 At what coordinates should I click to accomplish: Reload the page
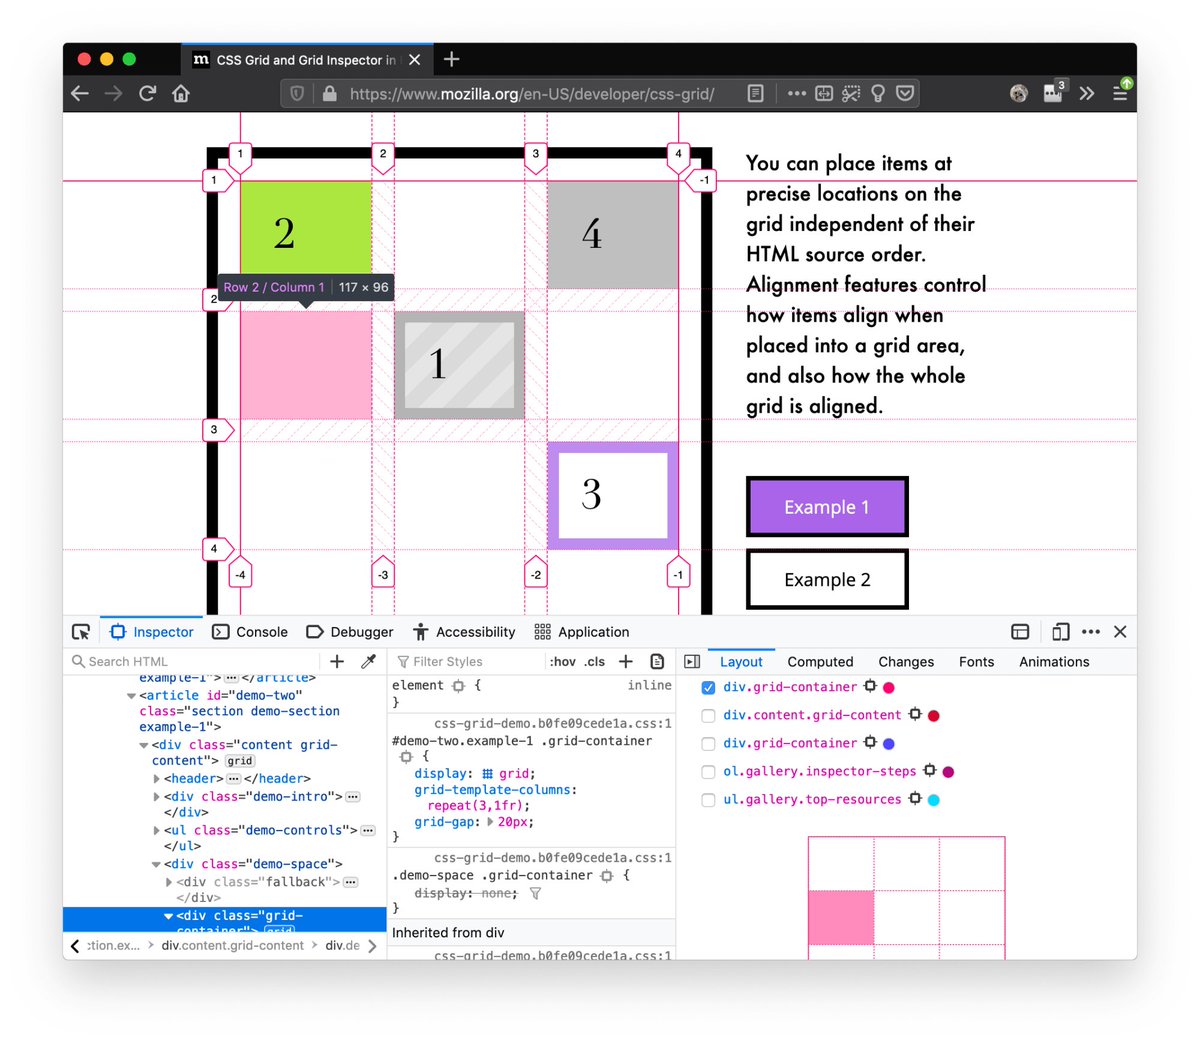click(147, 93)
